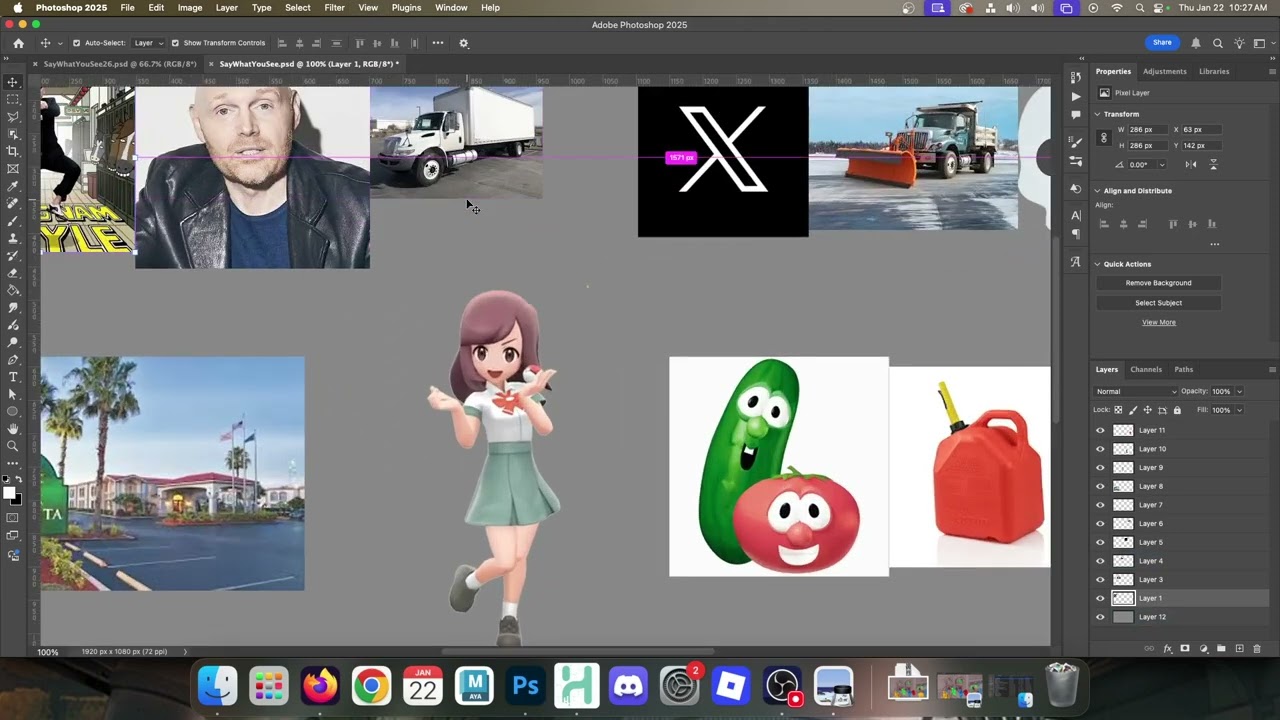The width and height of the screenshot is (1280, 720).
Task: Select the Brush tool
Action: click(13, 221)
